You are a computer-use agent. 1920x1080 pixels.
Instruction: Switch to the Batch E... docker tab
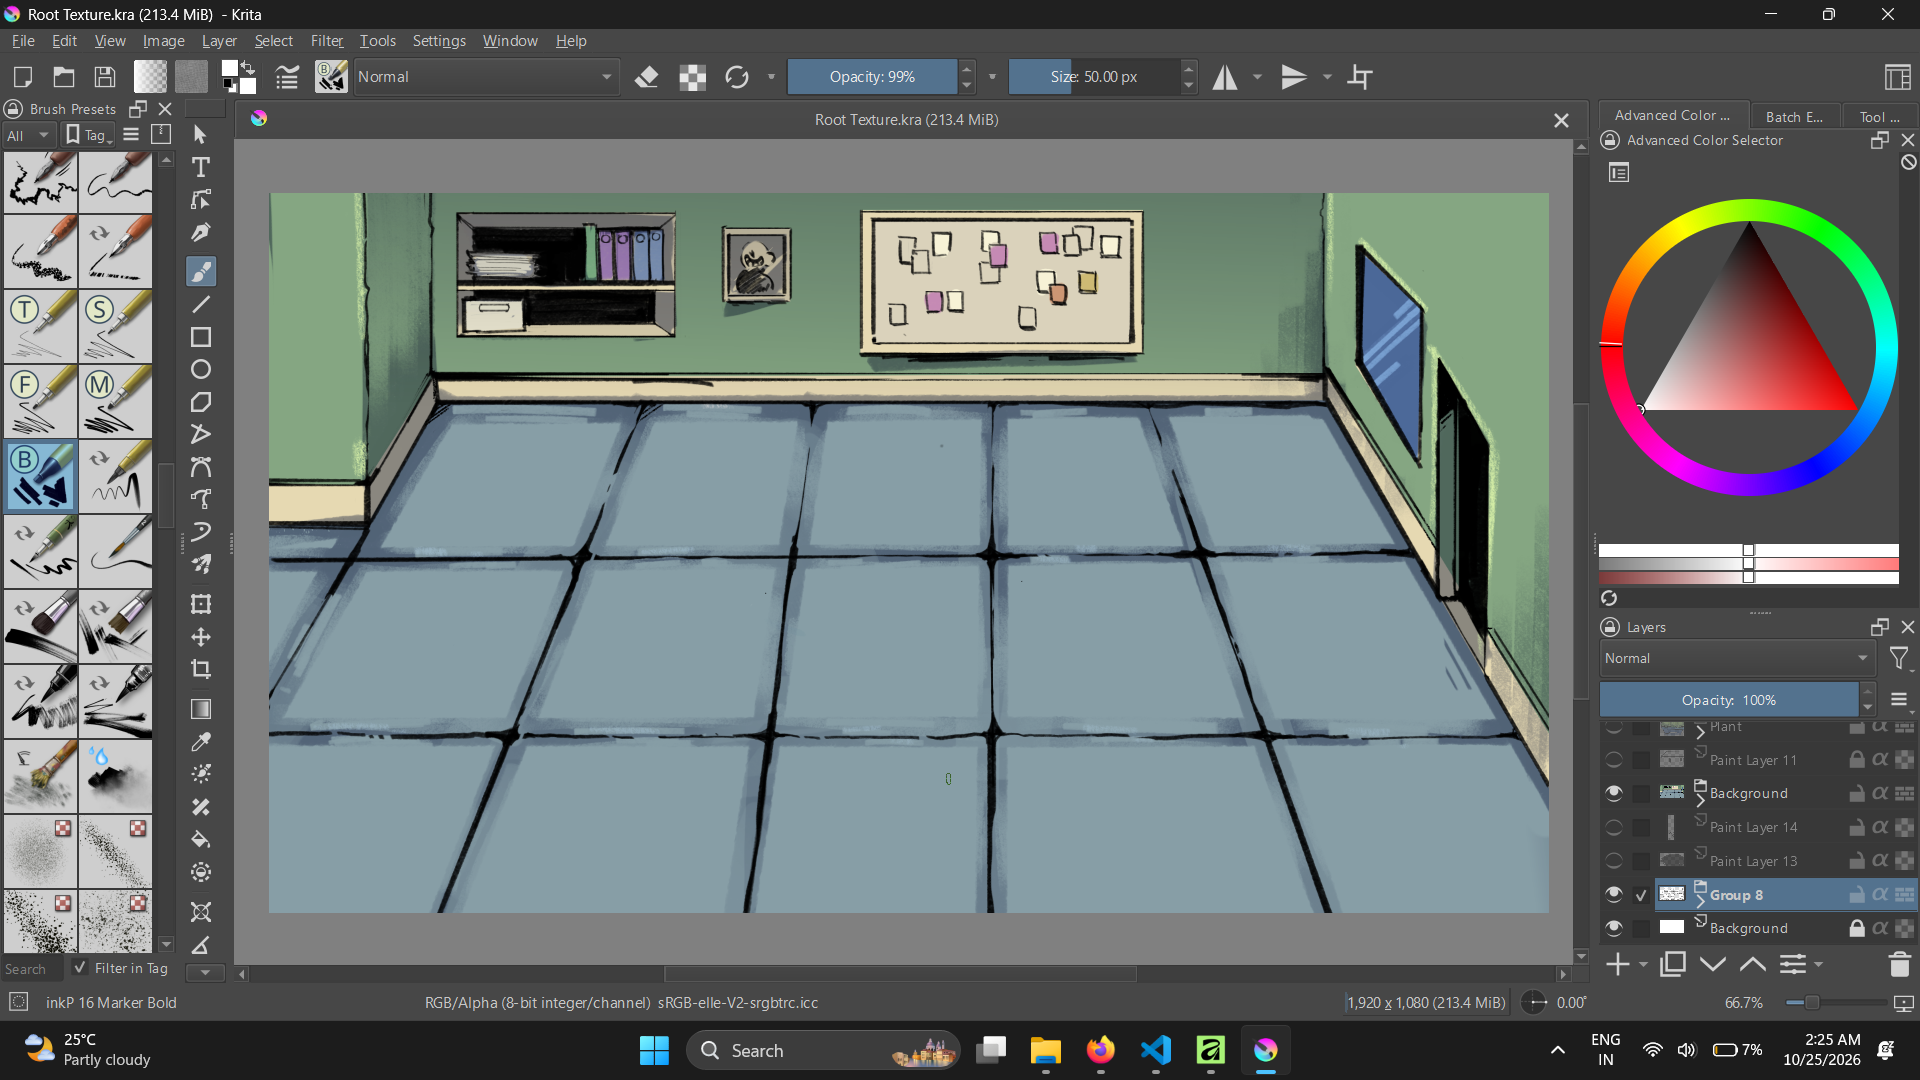pos(1794,117)
